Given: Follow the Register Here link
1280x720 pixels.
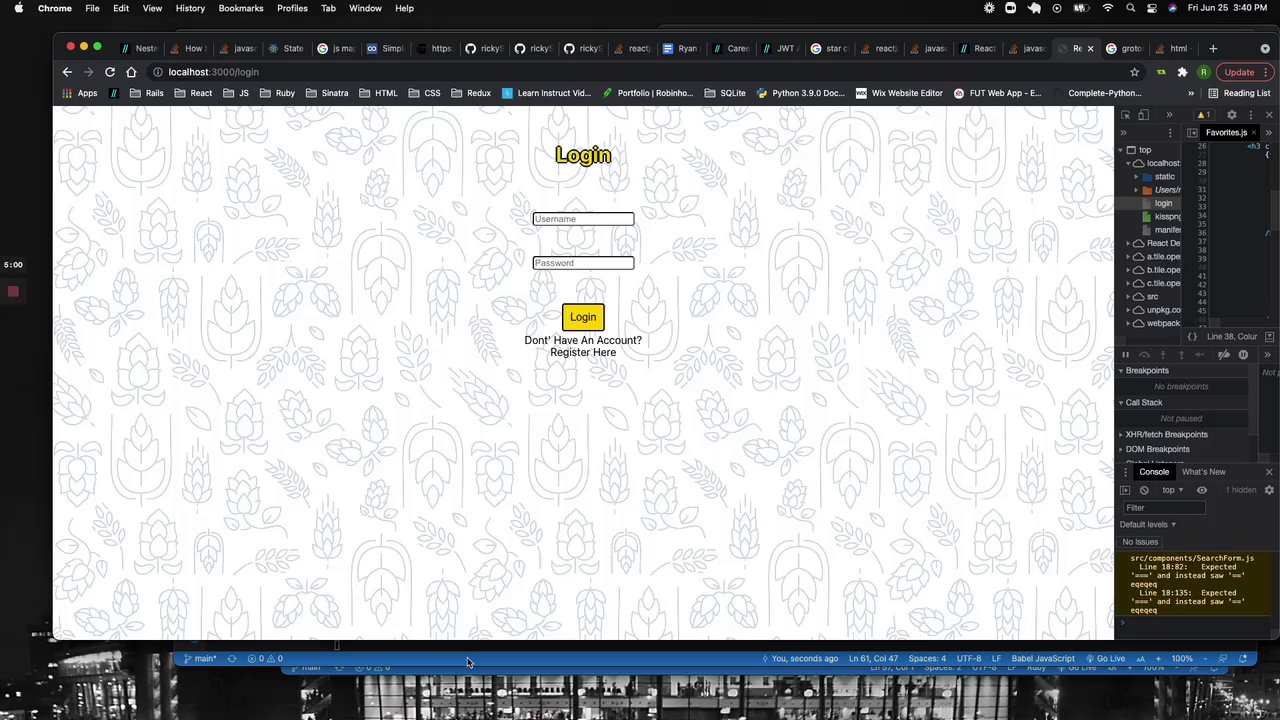Looking at the screenshot, I should click(583, 352).
